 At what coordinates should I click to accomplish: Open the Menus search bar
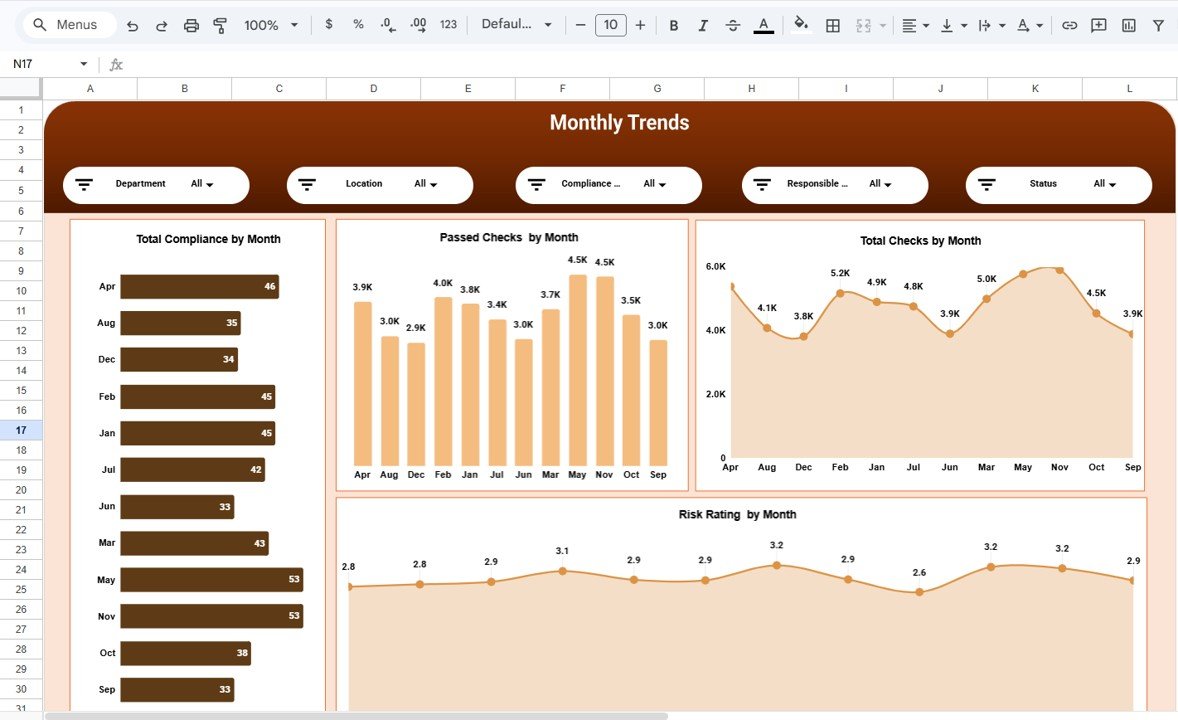pos(68,24)
